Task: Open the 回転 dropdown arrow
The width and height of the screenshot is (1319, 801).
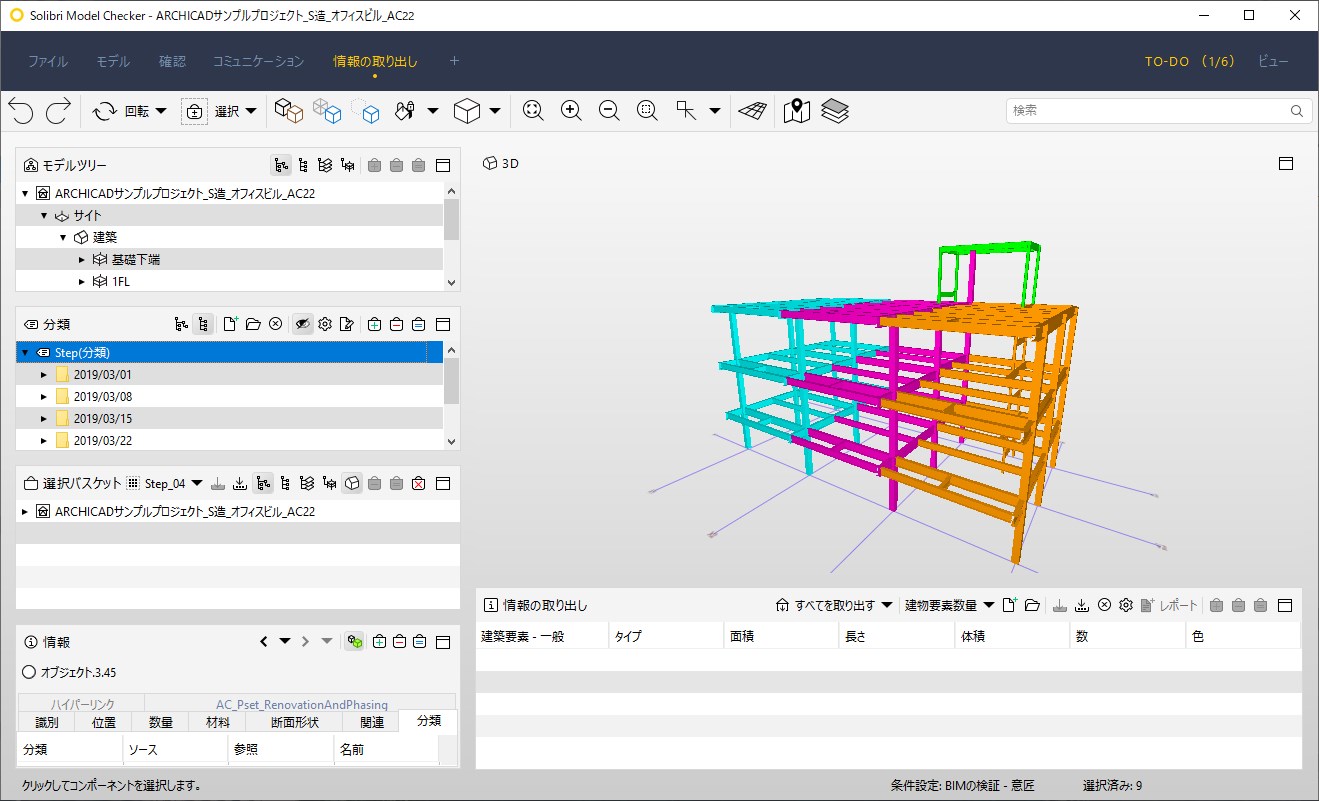Action: tap(160, 111)
